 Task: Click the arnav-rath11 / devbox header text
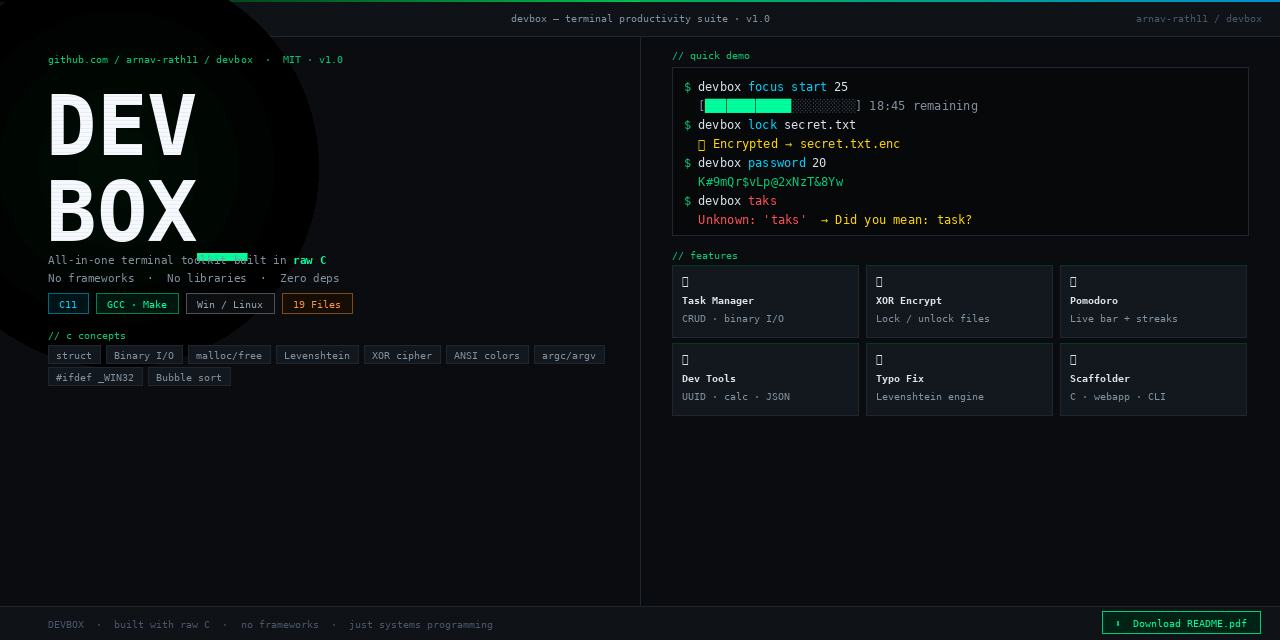pos(1198,19)
